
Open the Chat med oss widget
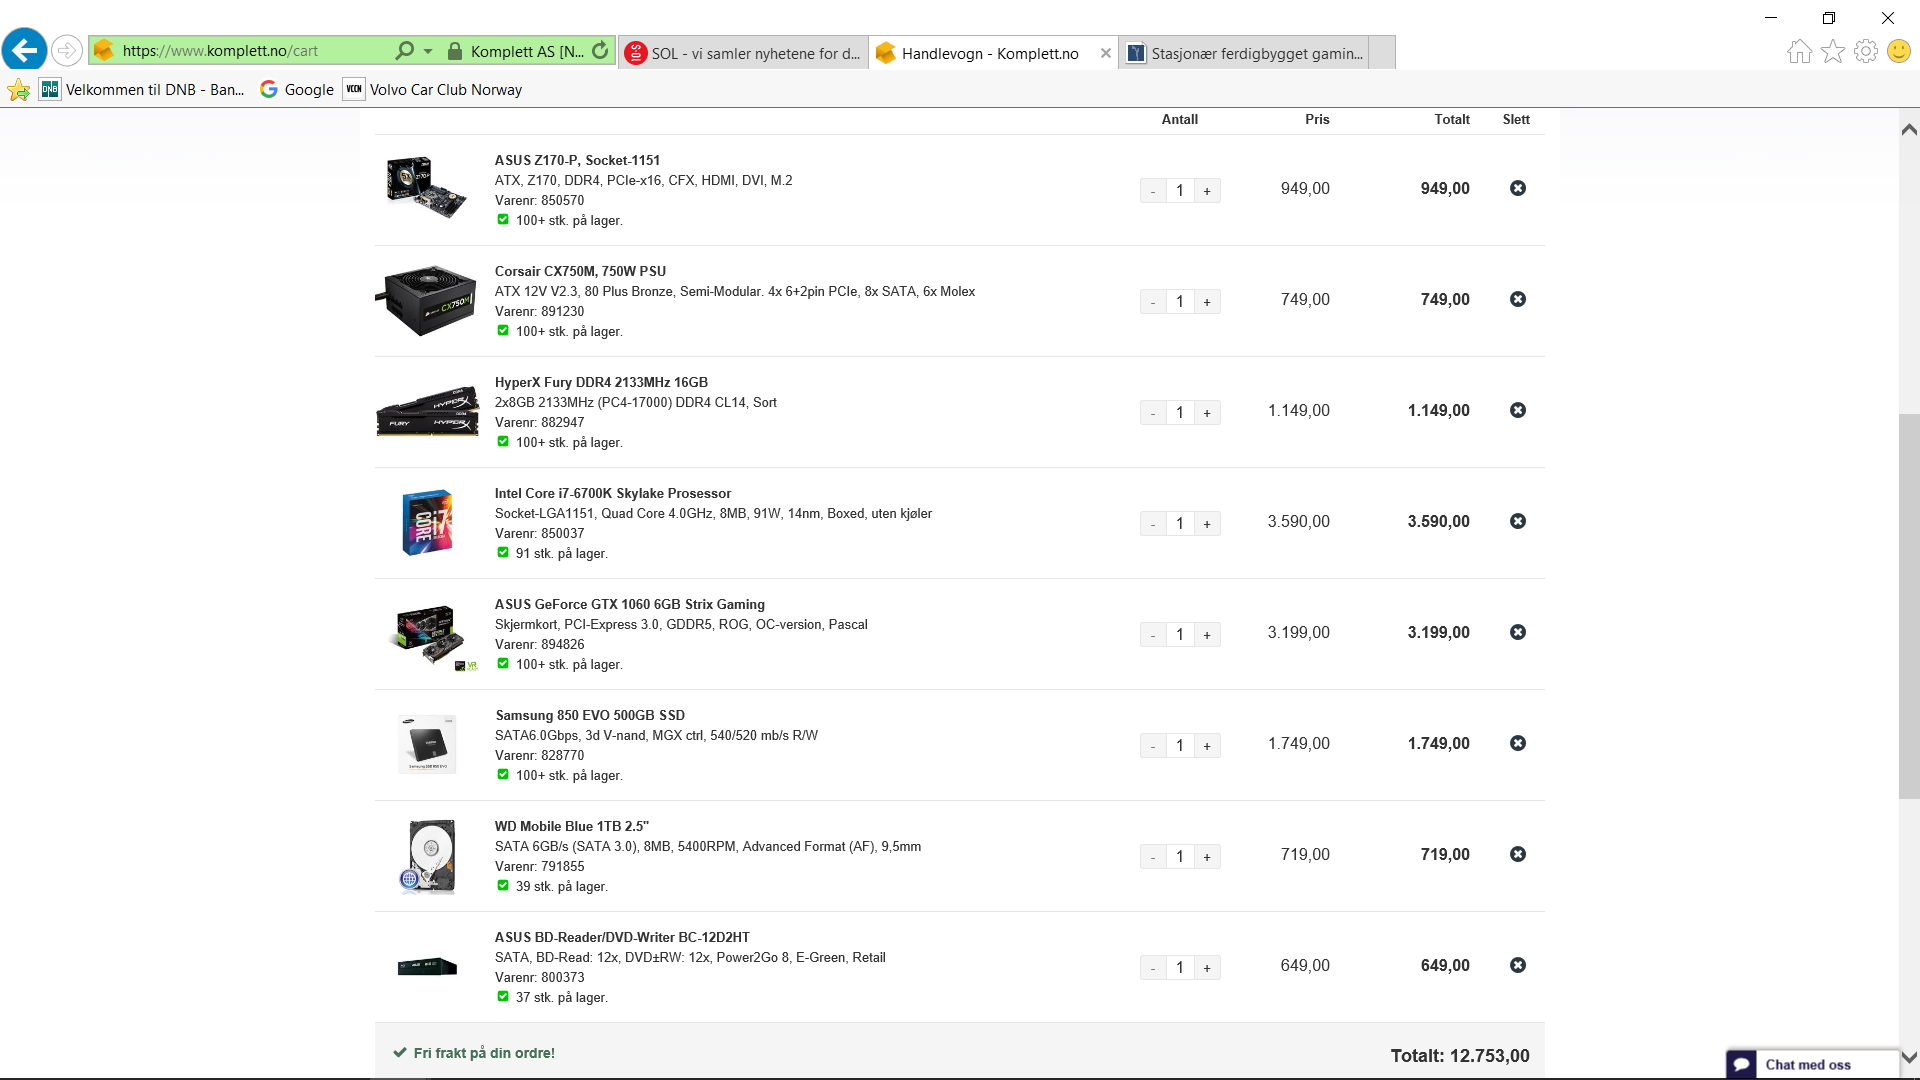tap(1812, 1064)
